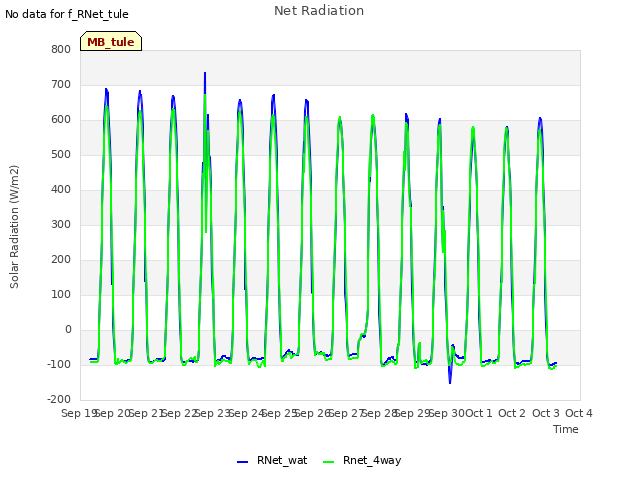Toggle the Rnet_4way legend entry

pos(362,460)
